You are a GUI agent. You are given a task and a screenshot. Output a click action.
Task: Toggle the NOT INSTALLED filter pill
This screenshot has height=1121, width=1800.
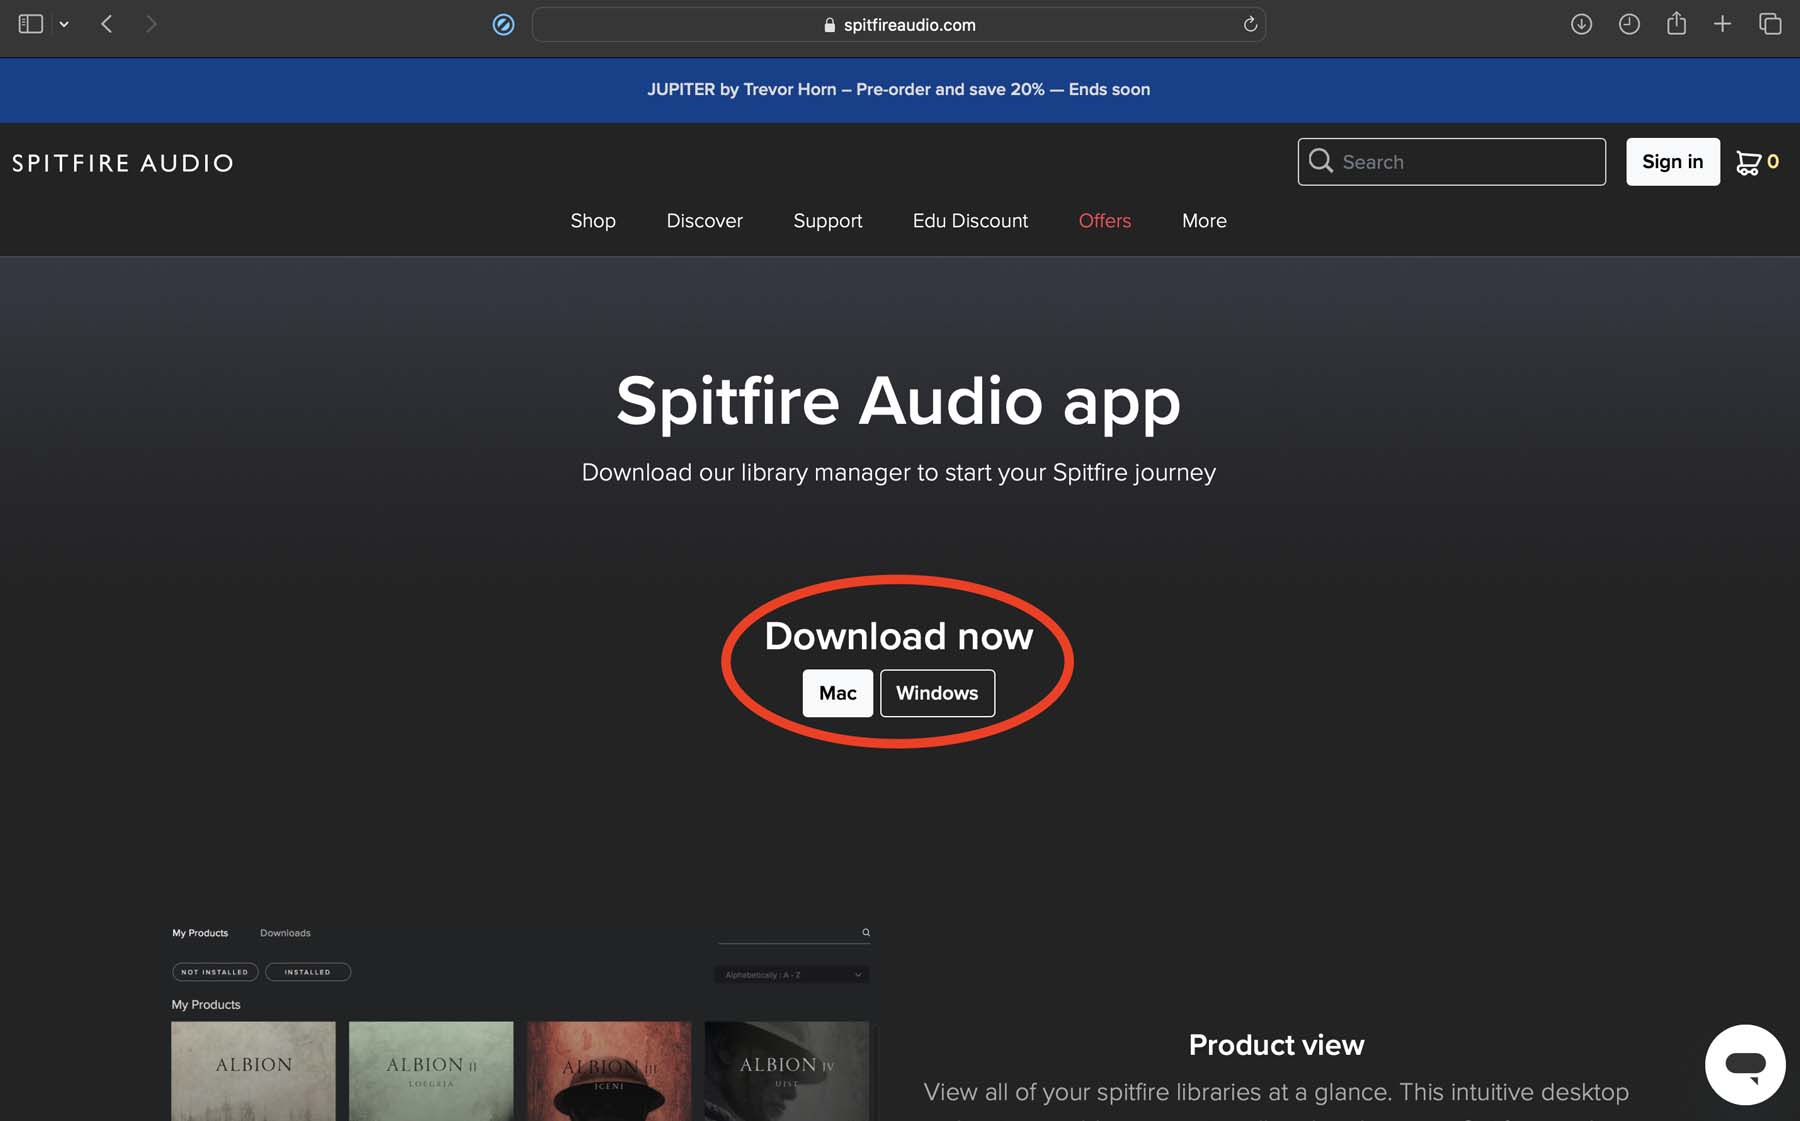pos(215,972)
